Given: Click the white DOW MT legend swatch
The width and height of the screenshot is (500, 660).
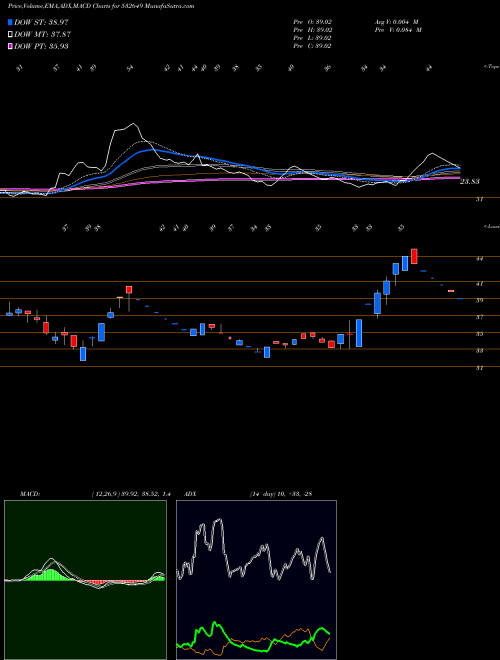Looking at the screenshot, I should [11, 34].
